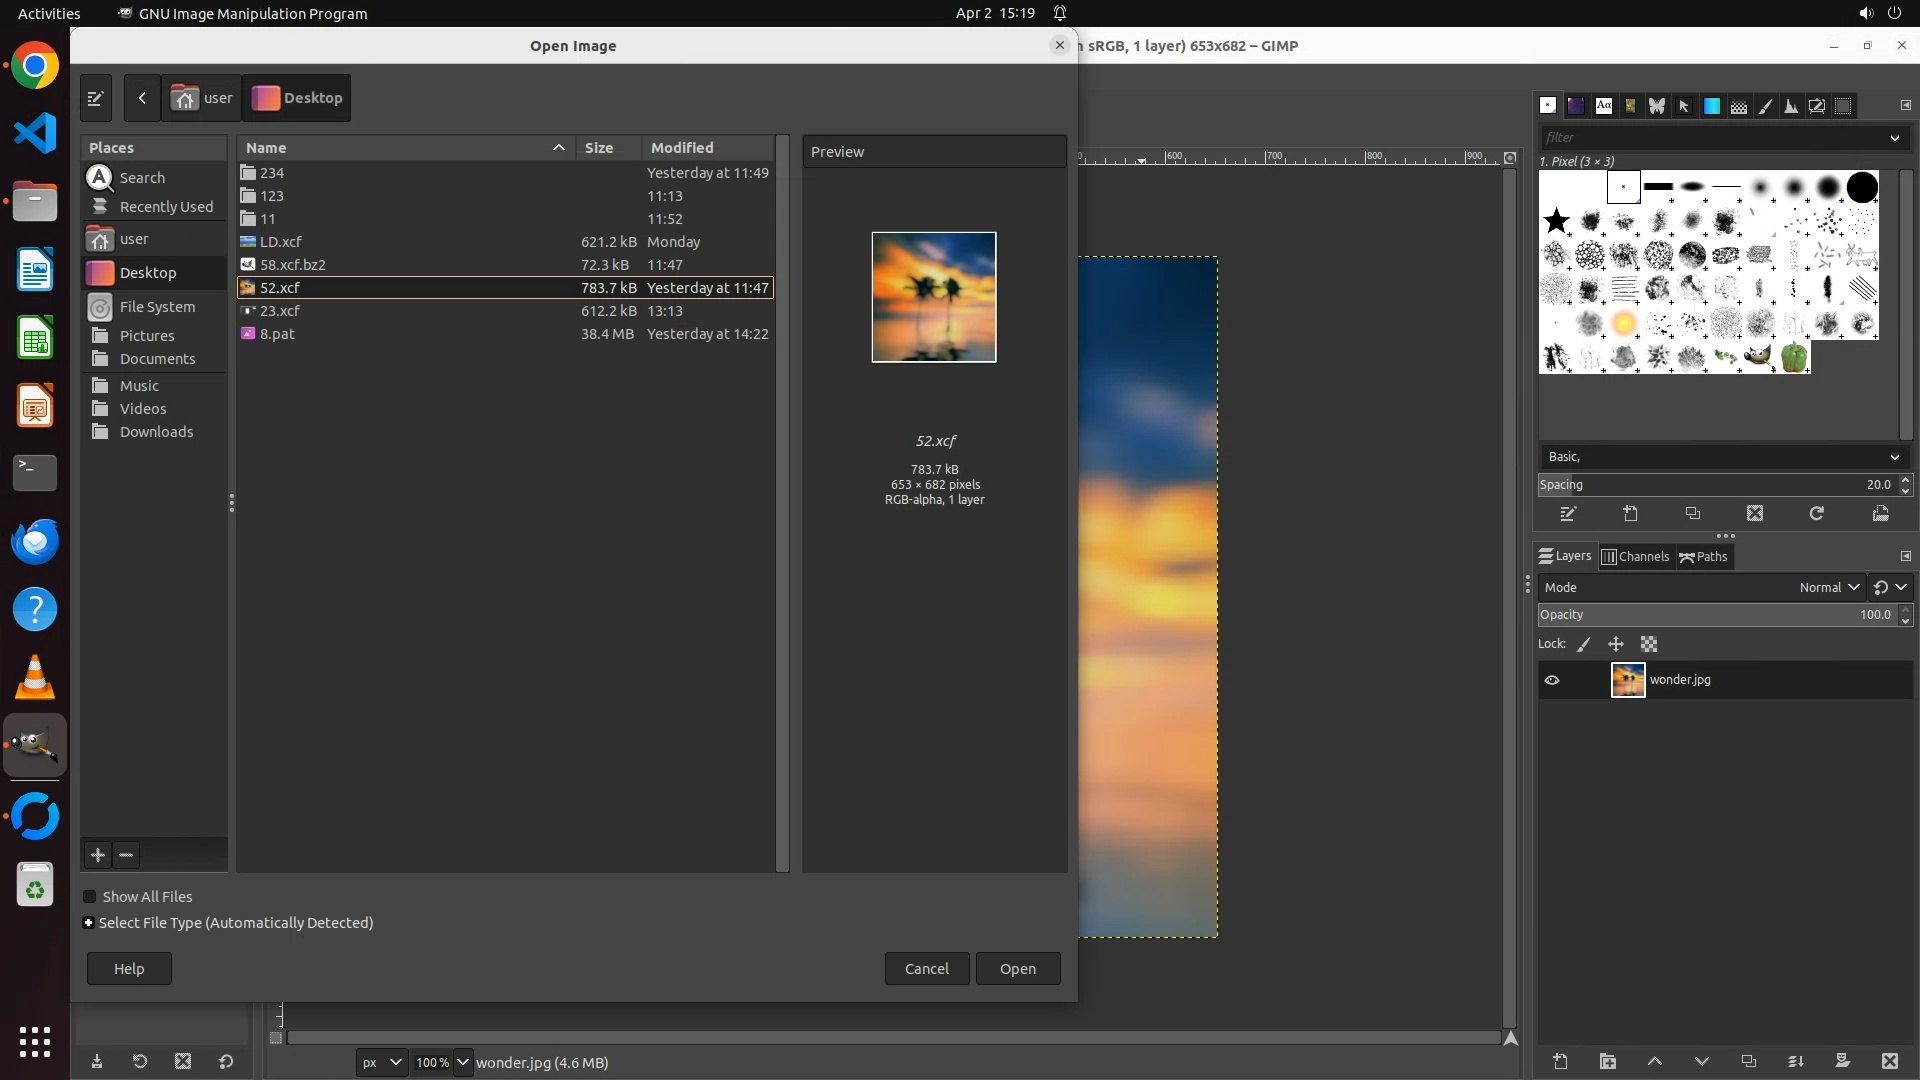The width and height of the screenshot is (1920, 1080).
Task: Open the layer Mode Normal dropdown
Action: click(x=1829, y=588)
